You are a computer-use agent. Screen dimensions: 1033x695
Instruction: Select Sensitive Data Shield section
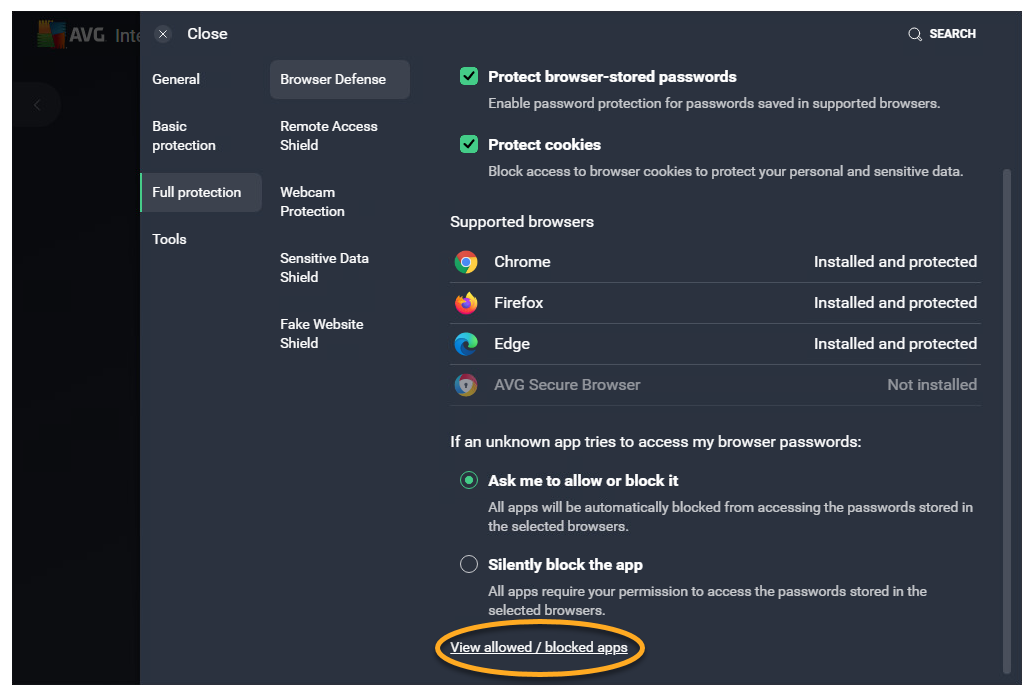[324, 268]
